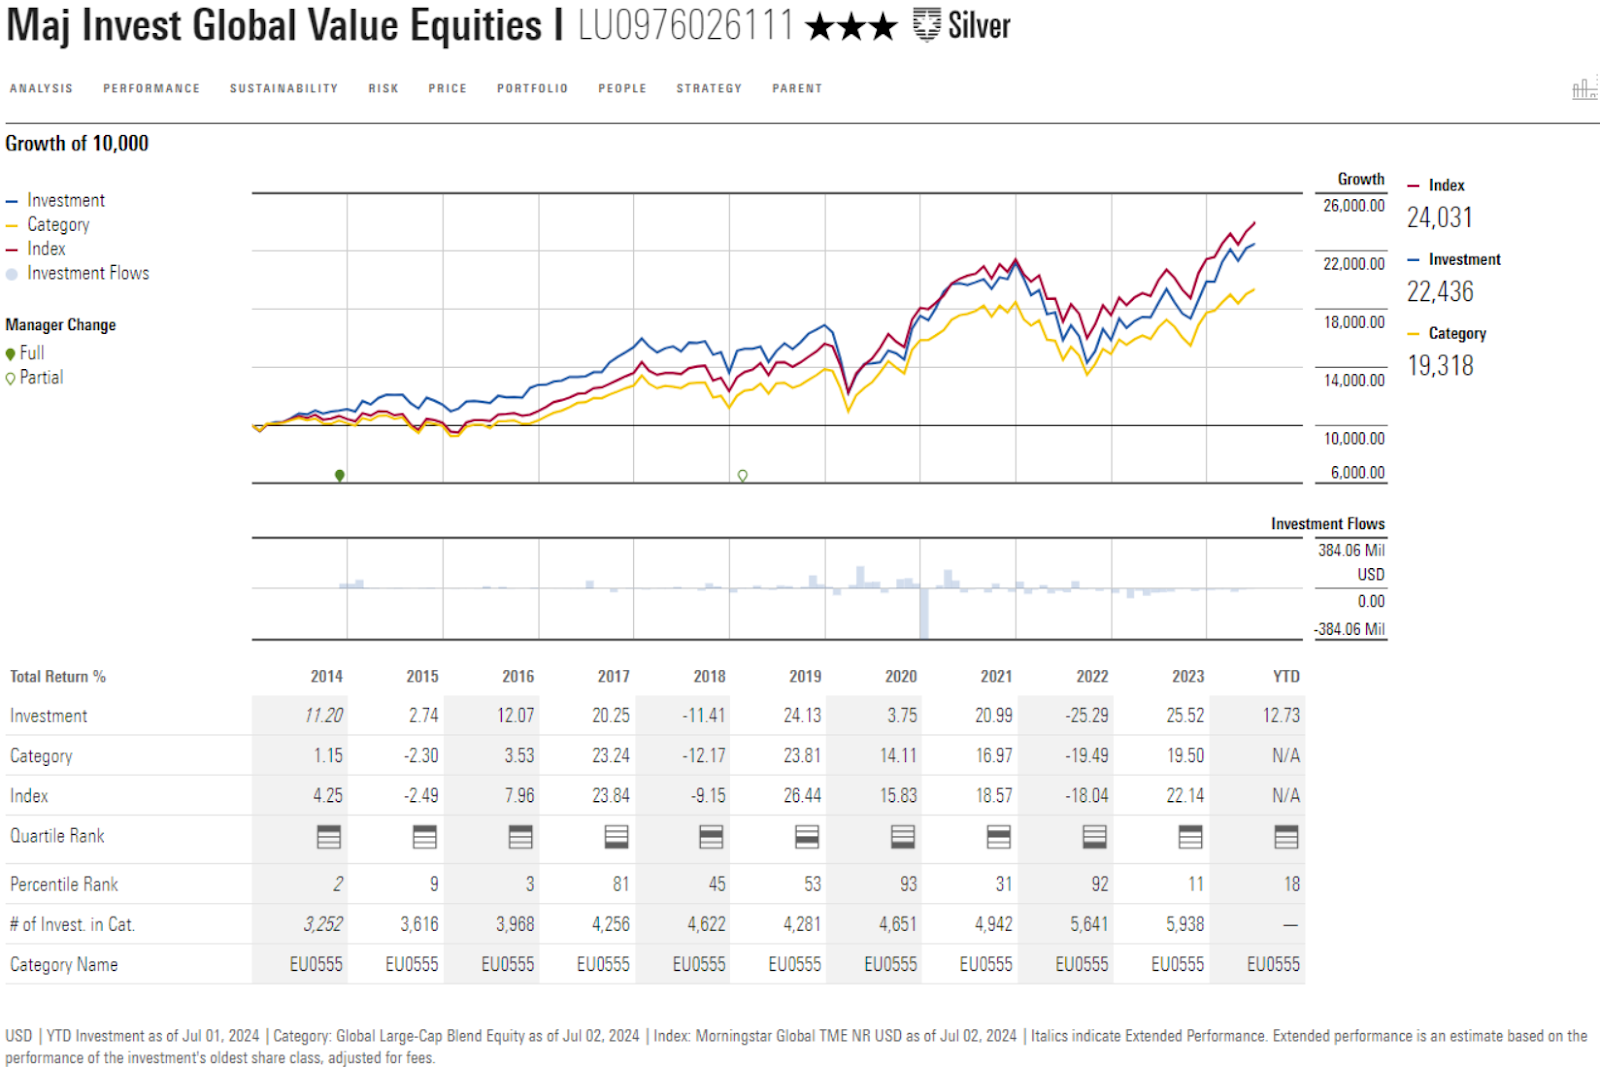Click the YTD Category Name EU0555
Image resolution: width=1600 pixels, height=1068 pixels.
click(1273, 965)
